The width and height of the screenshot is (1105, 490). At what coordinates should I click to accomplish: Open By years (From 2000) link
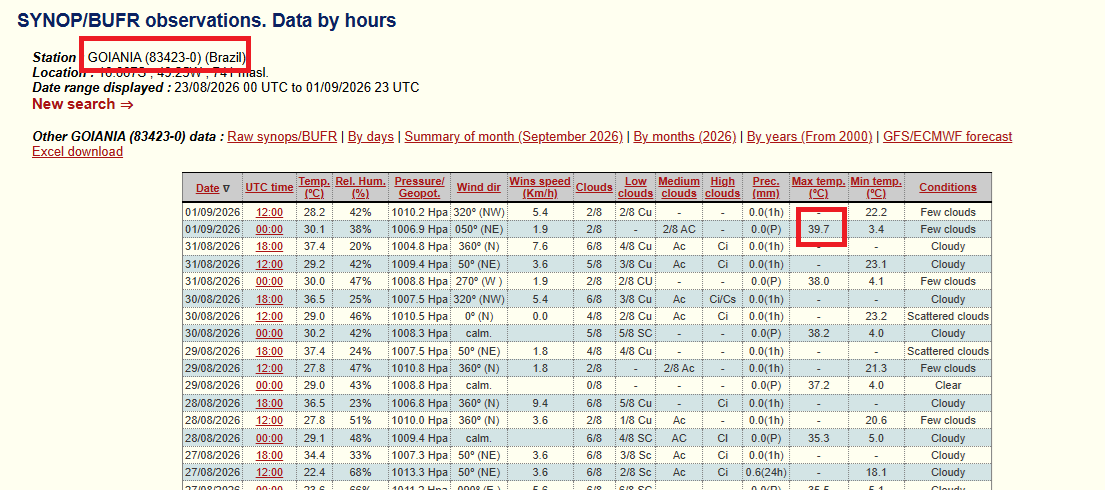pos(810,137)
